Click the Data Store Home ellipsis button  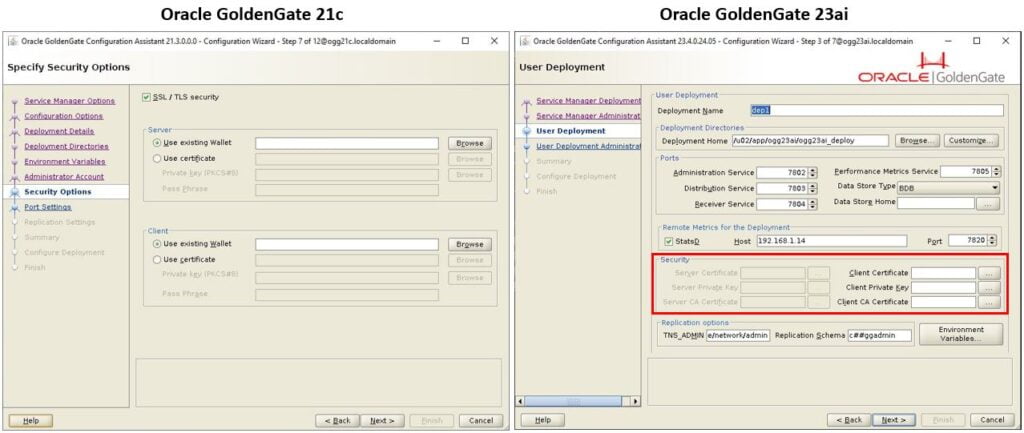[988, 203]
